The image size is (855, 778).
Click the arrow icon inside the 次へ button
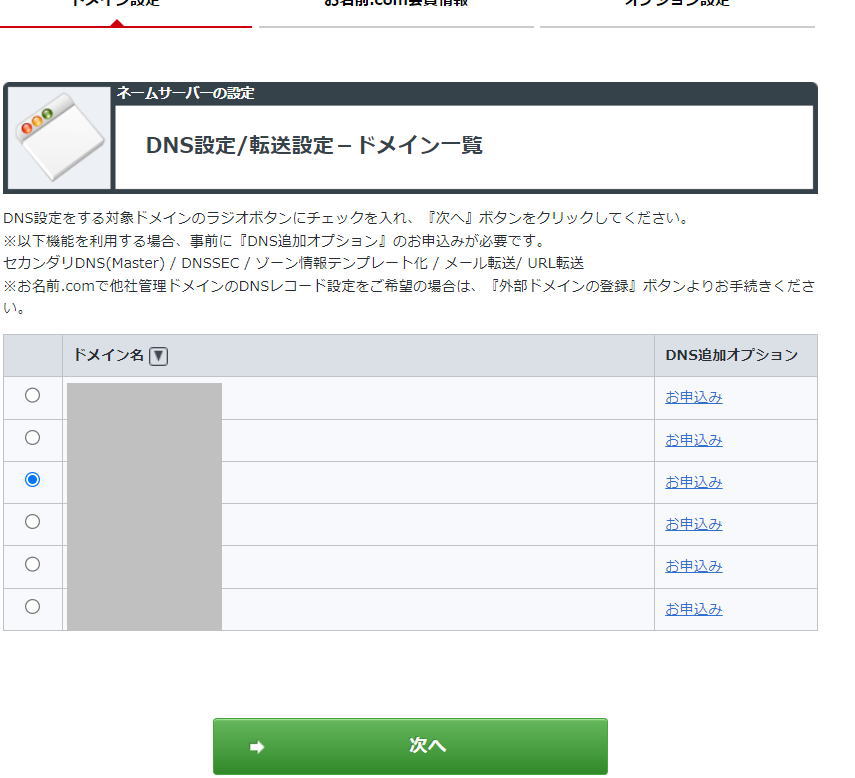coord(257,745)
